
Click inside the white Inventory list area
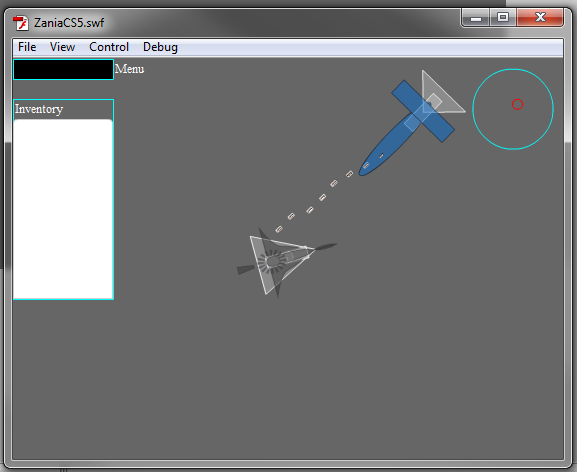click(x=63, y=209)
